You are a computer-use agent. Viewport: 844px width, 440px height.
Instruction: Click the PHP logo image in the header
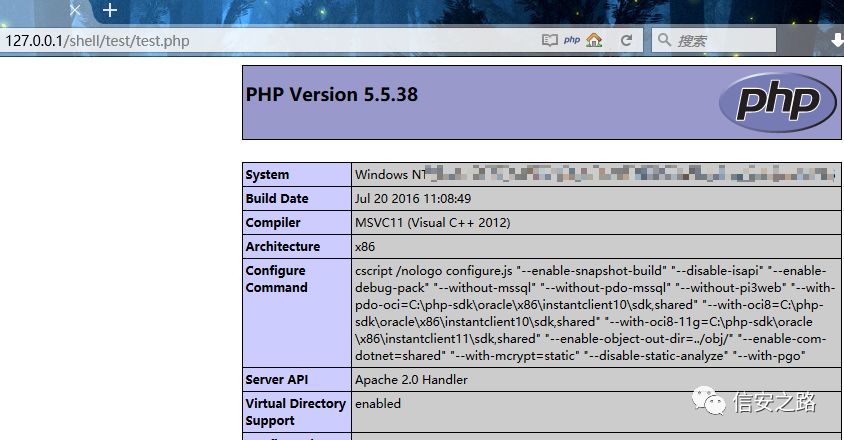pos(778,102)
